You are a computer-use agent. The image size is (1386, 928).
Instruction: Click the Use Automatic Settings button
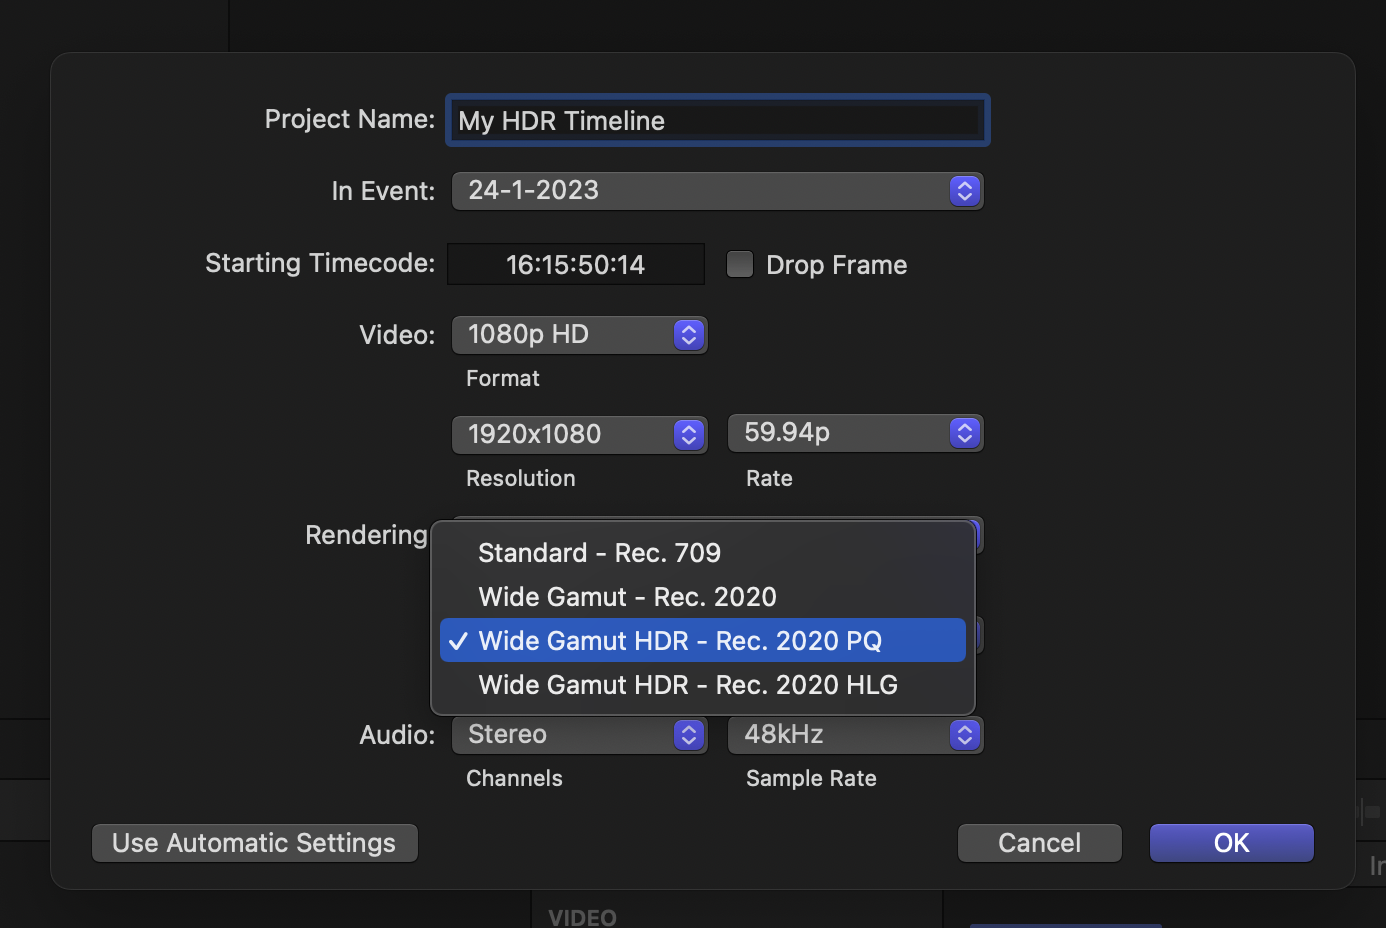point(254,843)
